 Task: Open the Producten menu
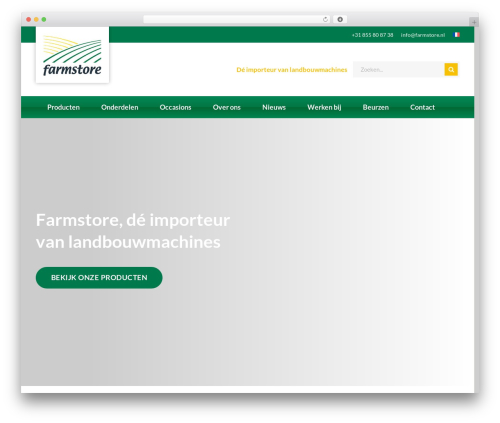(x=63, y=107)
